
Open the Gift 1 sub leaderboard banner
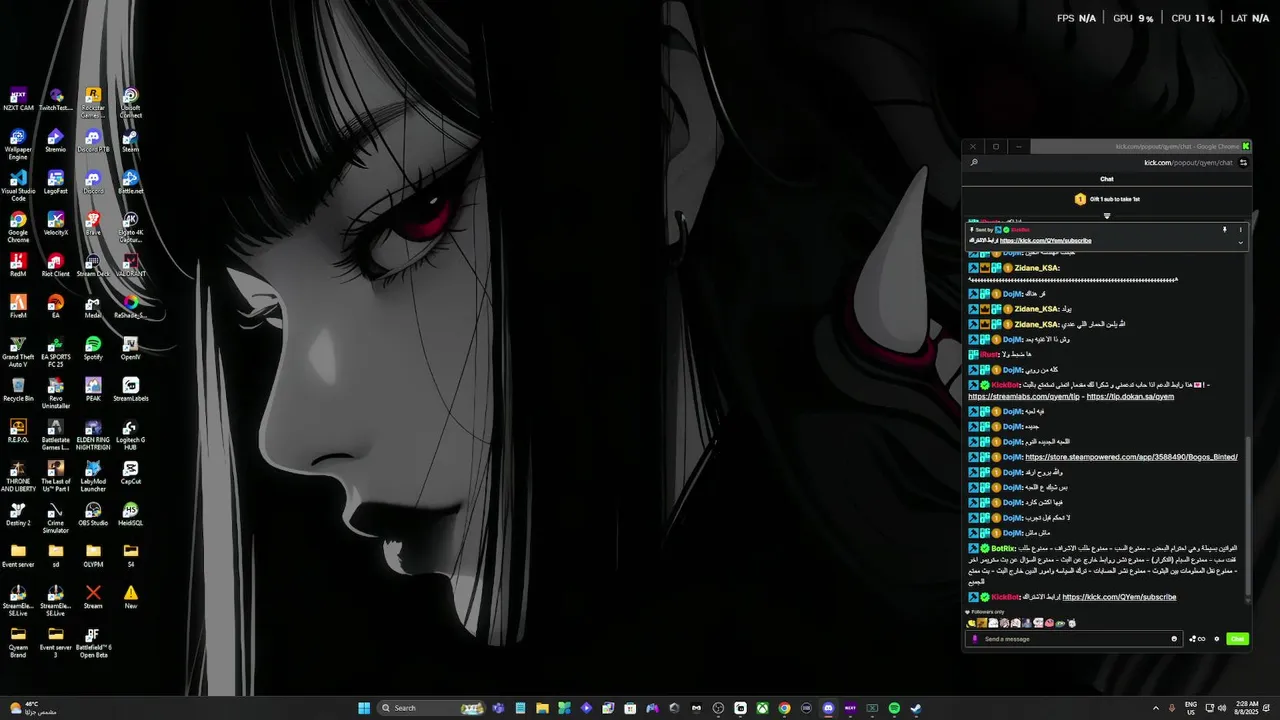click(x=1107, y=199)
